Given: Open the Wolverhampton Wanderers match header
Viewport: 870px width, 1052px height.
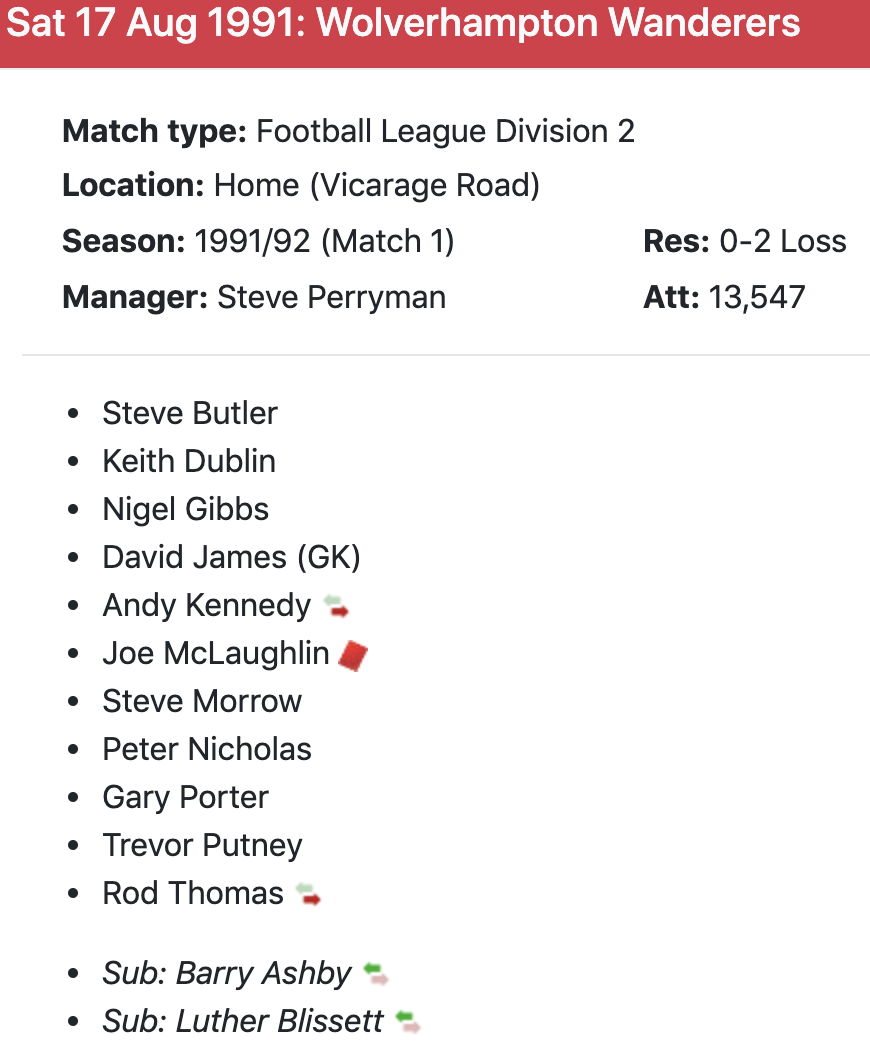Looking at the screenshot, I should pyautogui.click(x=403, y=24).
